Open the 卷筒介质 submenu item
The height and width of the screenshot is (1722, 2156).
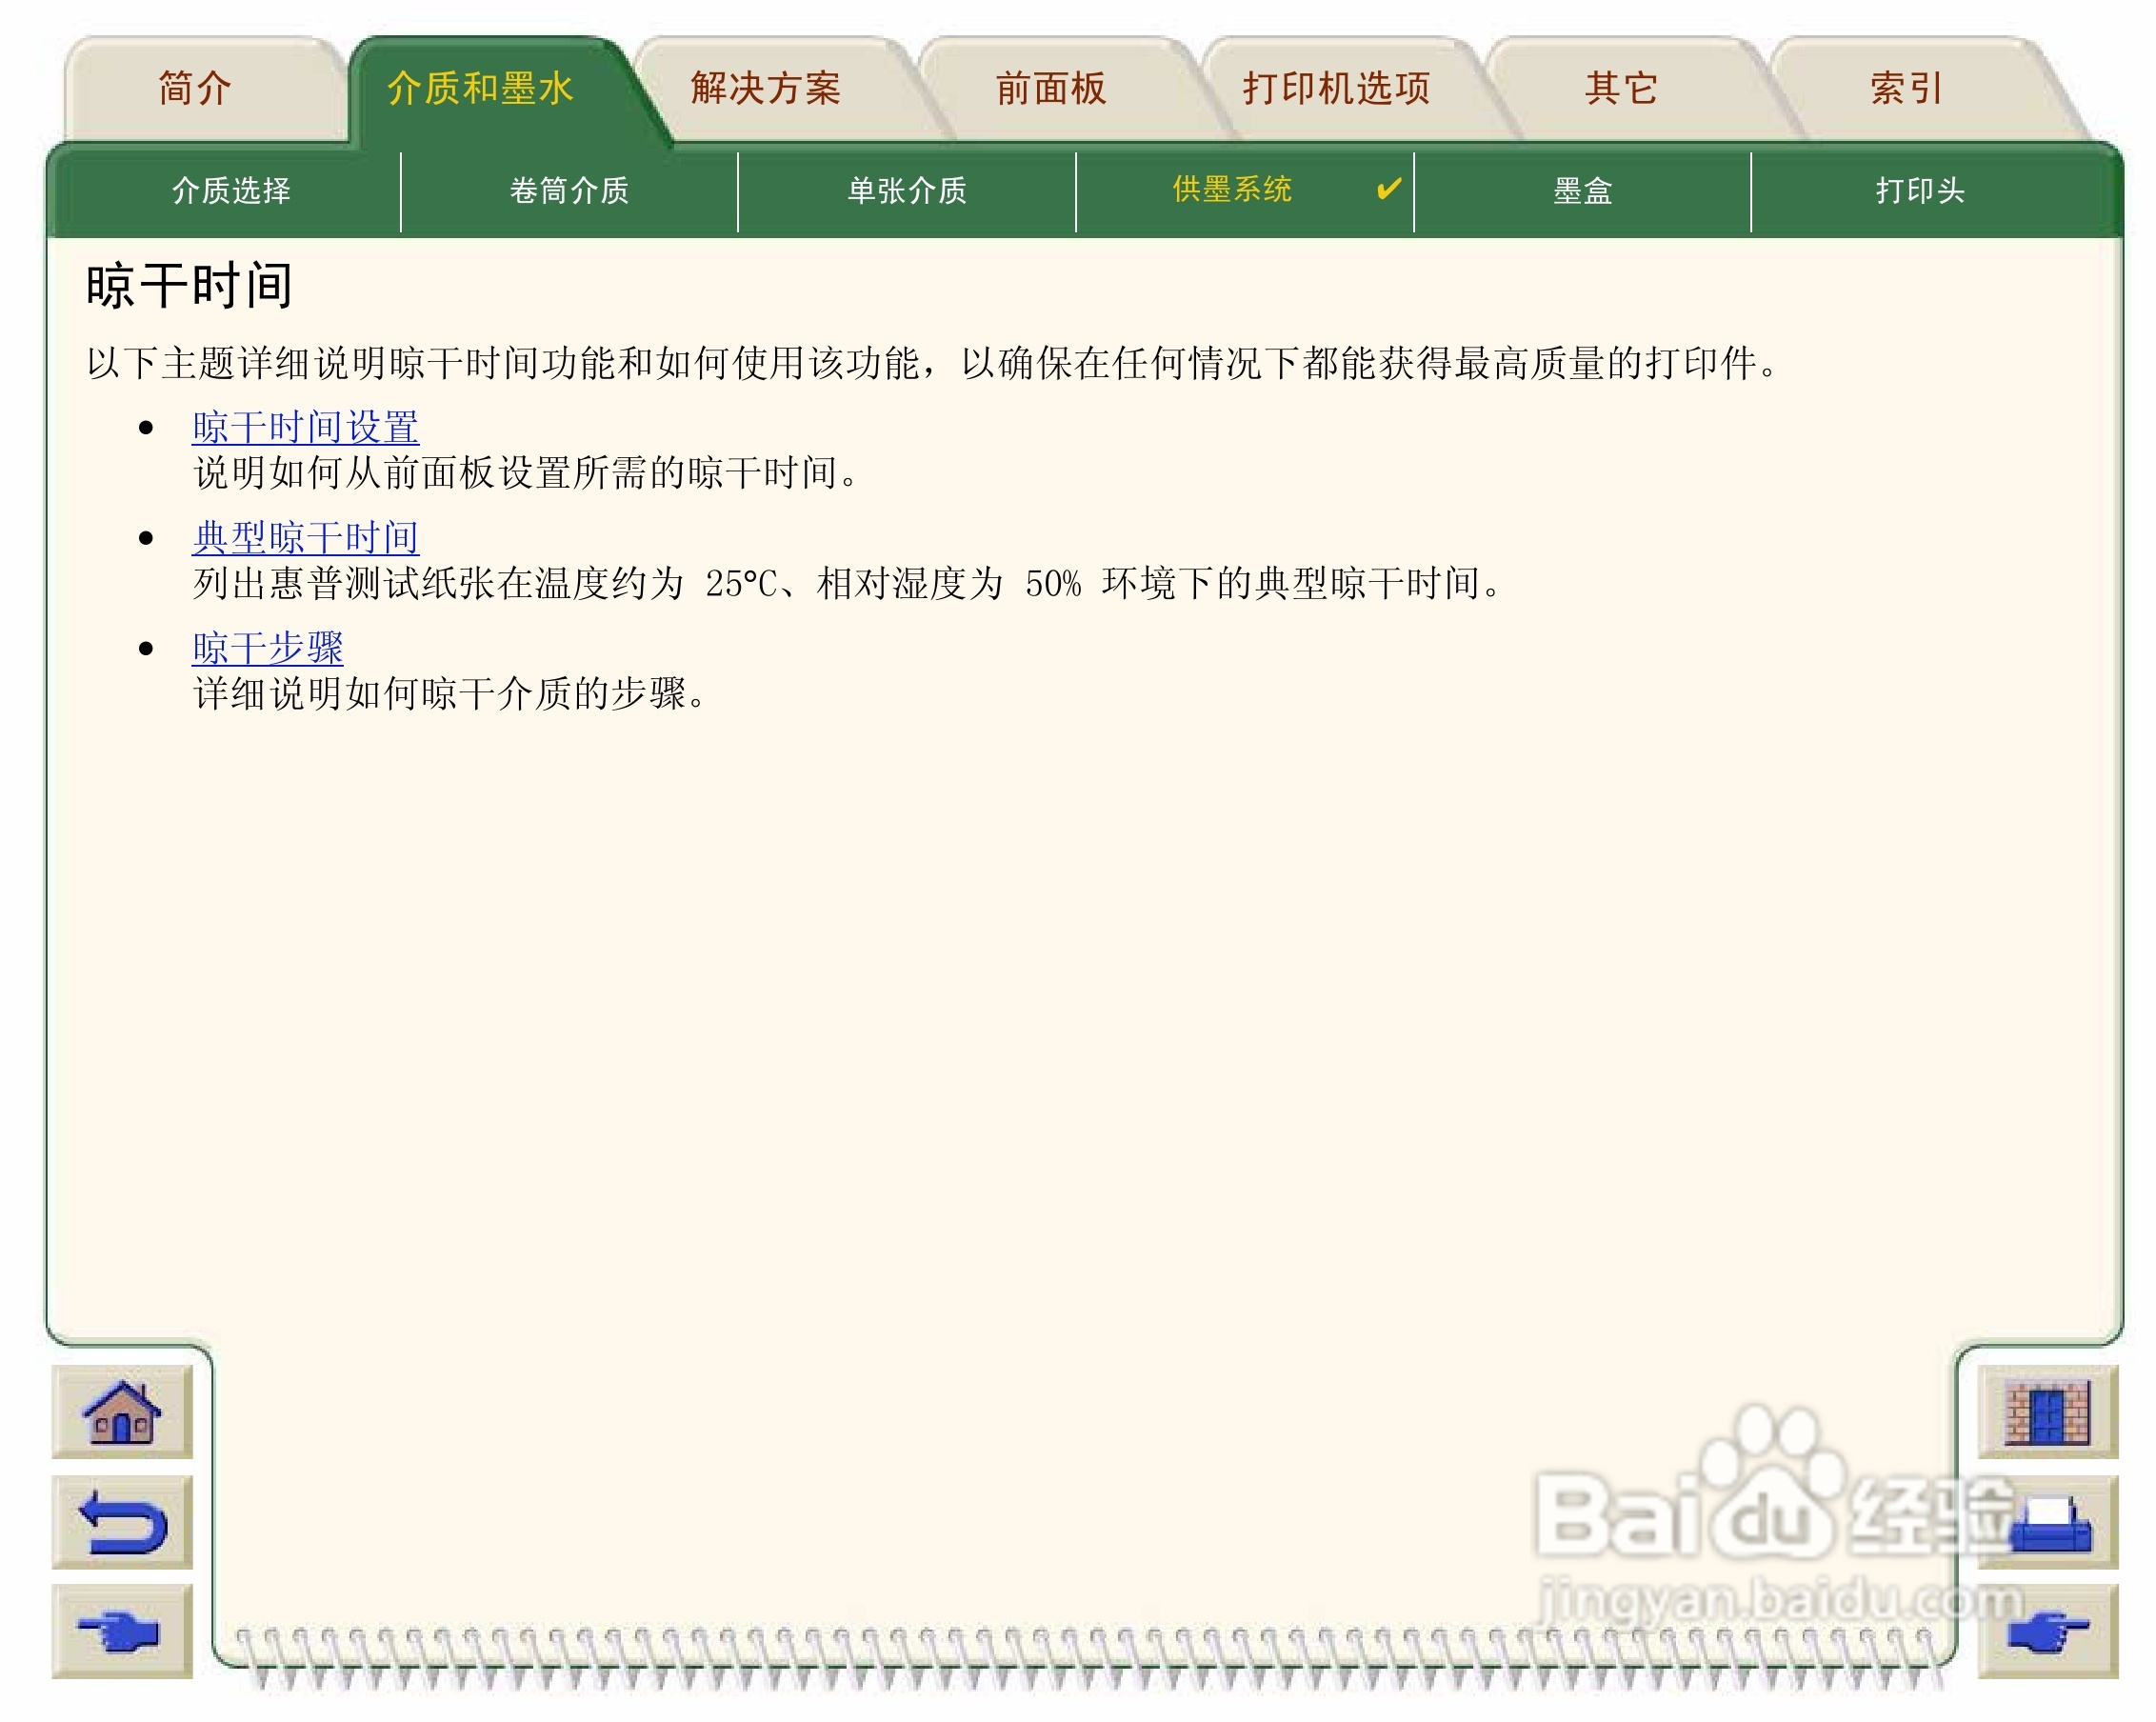coord(569,190)
